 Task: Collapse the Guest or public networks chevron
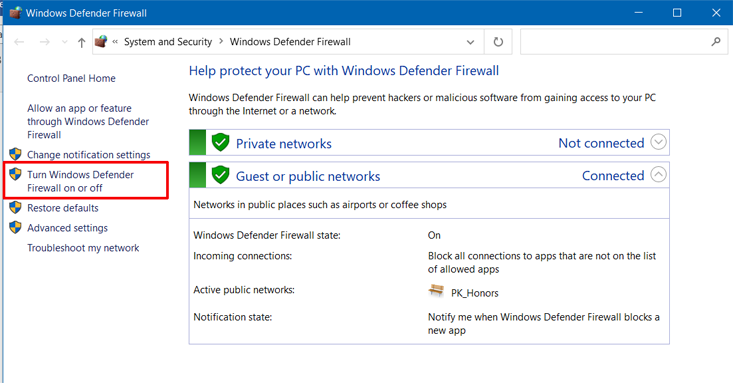[658, 174]
